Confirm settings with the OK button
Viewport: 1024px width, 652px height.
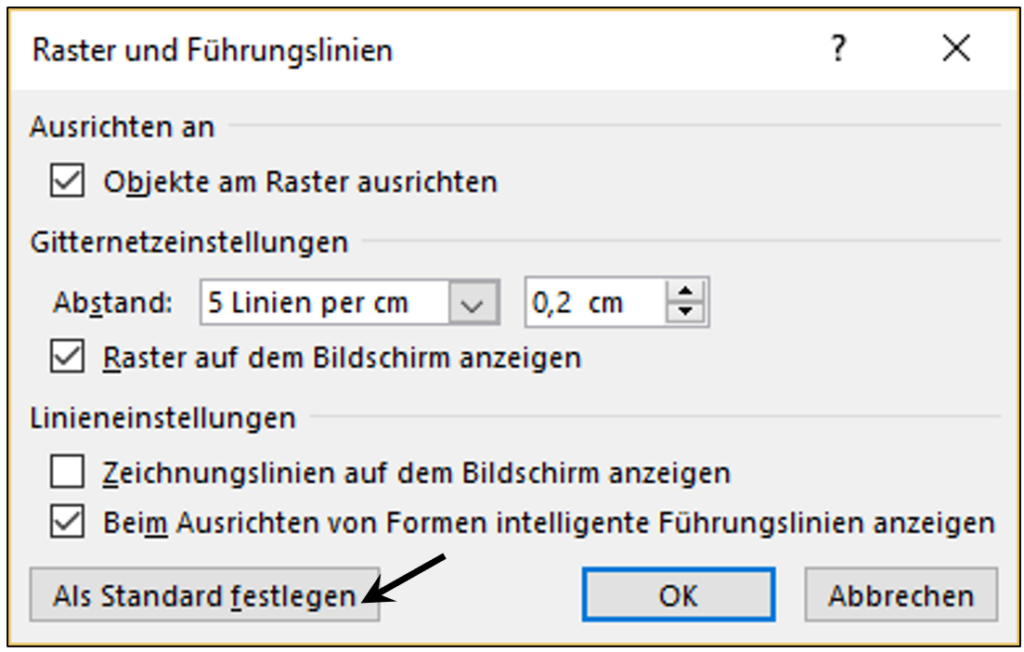click(678, 595)
